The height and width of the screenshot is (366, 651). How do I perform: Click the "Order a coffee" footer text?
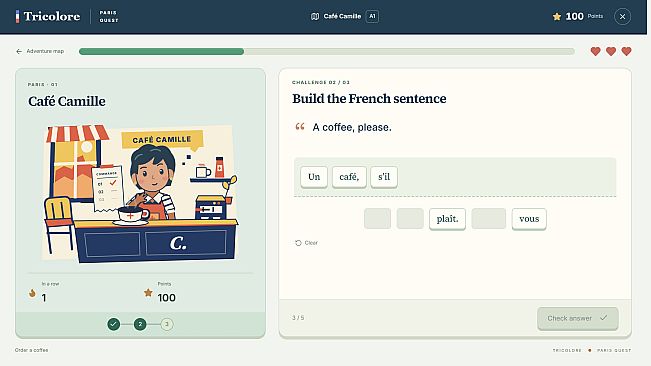32,350
